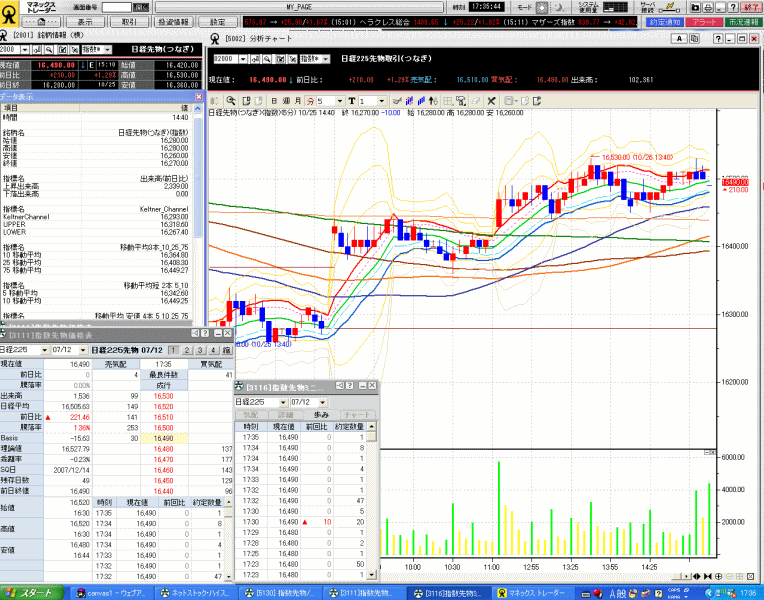This screenshot has width=764, height=600.
Task: Click the red-blue candlestick chart type icon
Action: (x=409, y=101)
